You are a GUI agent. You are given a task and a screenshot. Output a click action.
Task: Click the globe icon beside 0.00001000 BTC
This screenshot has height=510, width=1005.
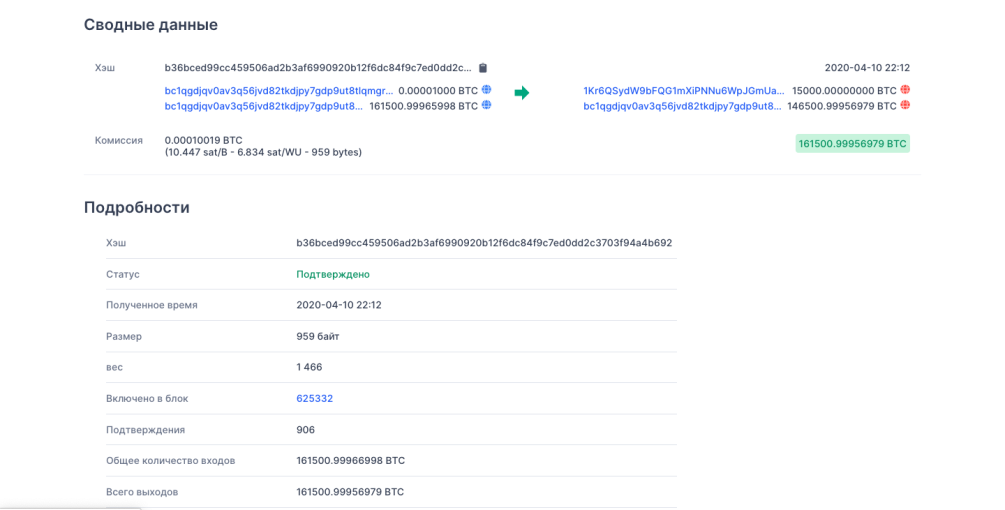pos(486,90)
